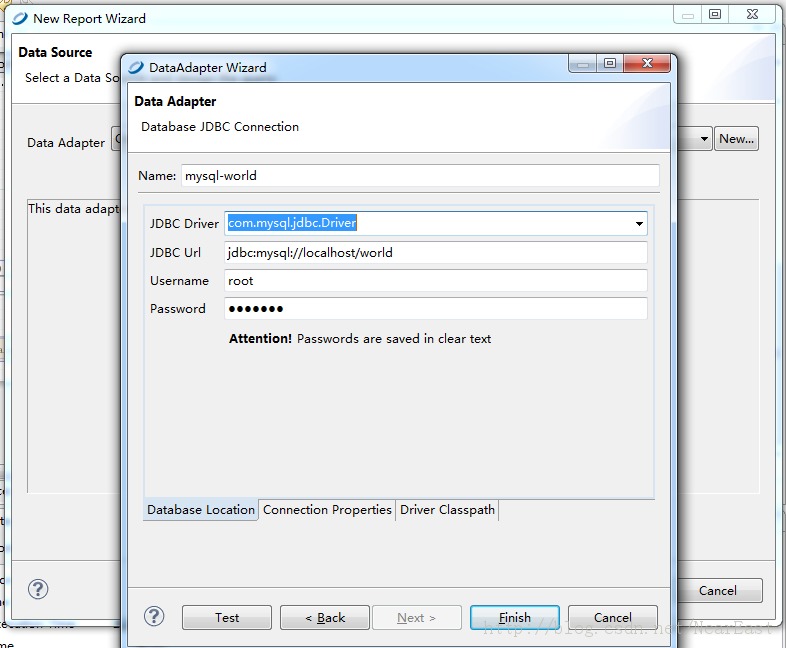
Task: Click the 'Data Adapter' heading in wizard
Action: click(175, 101)
